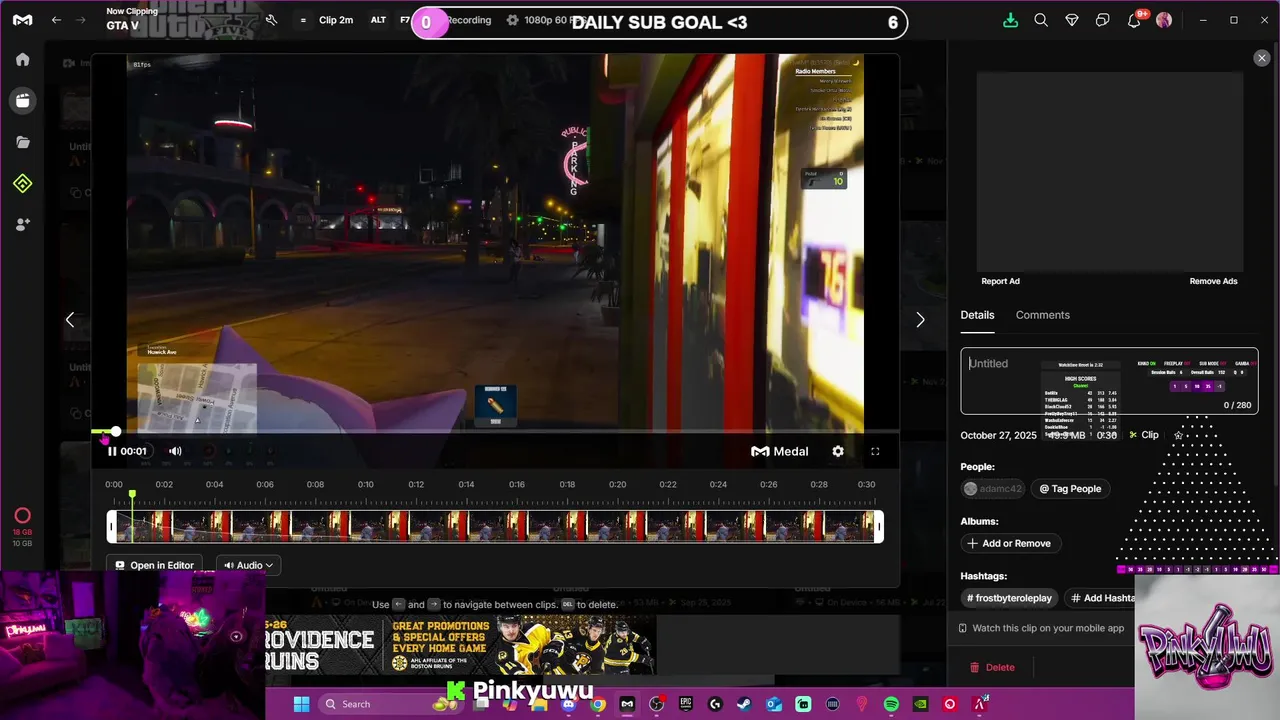Image resolution: width=1280 pixels, height=720 pixels.
Task: Open Discord from the taskbar
Action: coord(569,704)
